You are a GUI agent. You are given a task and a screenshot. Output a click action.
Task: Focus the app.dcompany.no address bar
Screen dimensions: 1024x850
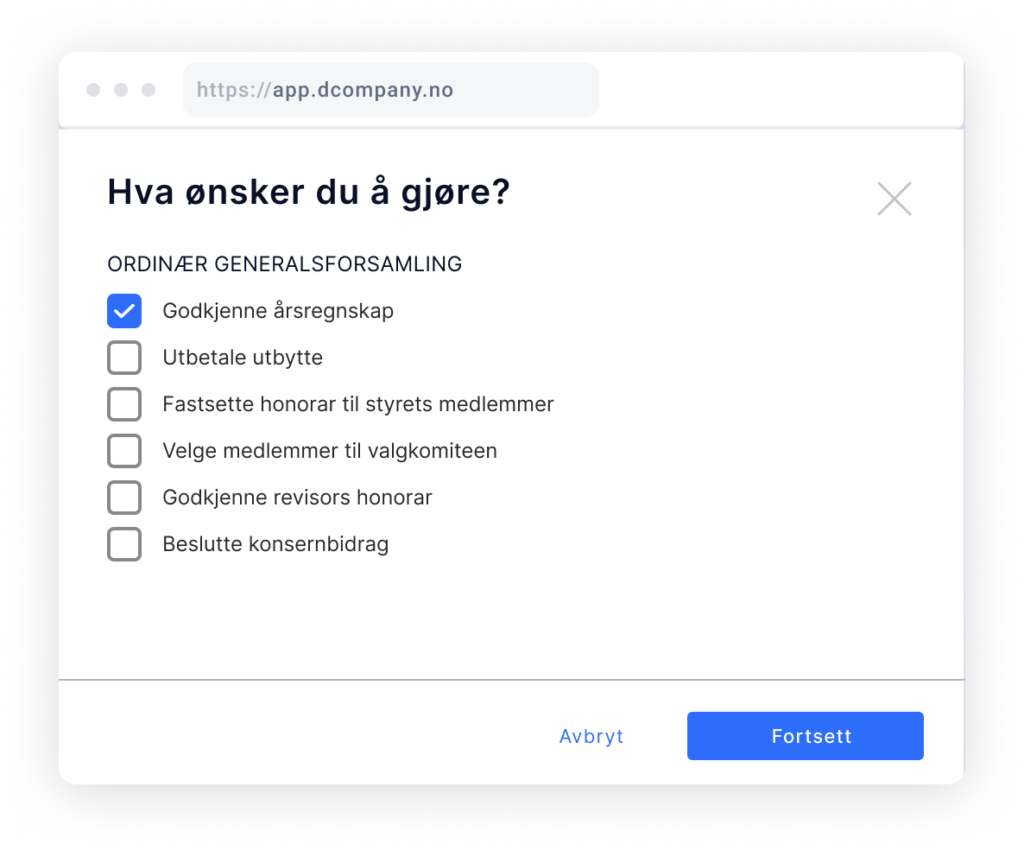pos(391,89)
